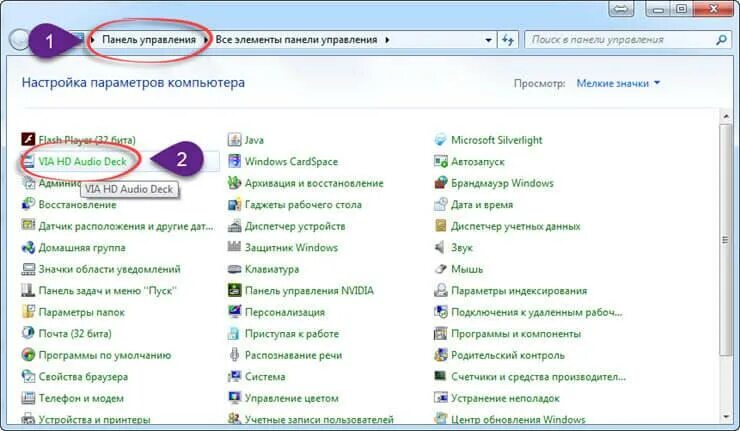This screenshot has height=431, width=740.
Task: Click the Windows CardSpace icon
Action: click(x=234, y=161)
